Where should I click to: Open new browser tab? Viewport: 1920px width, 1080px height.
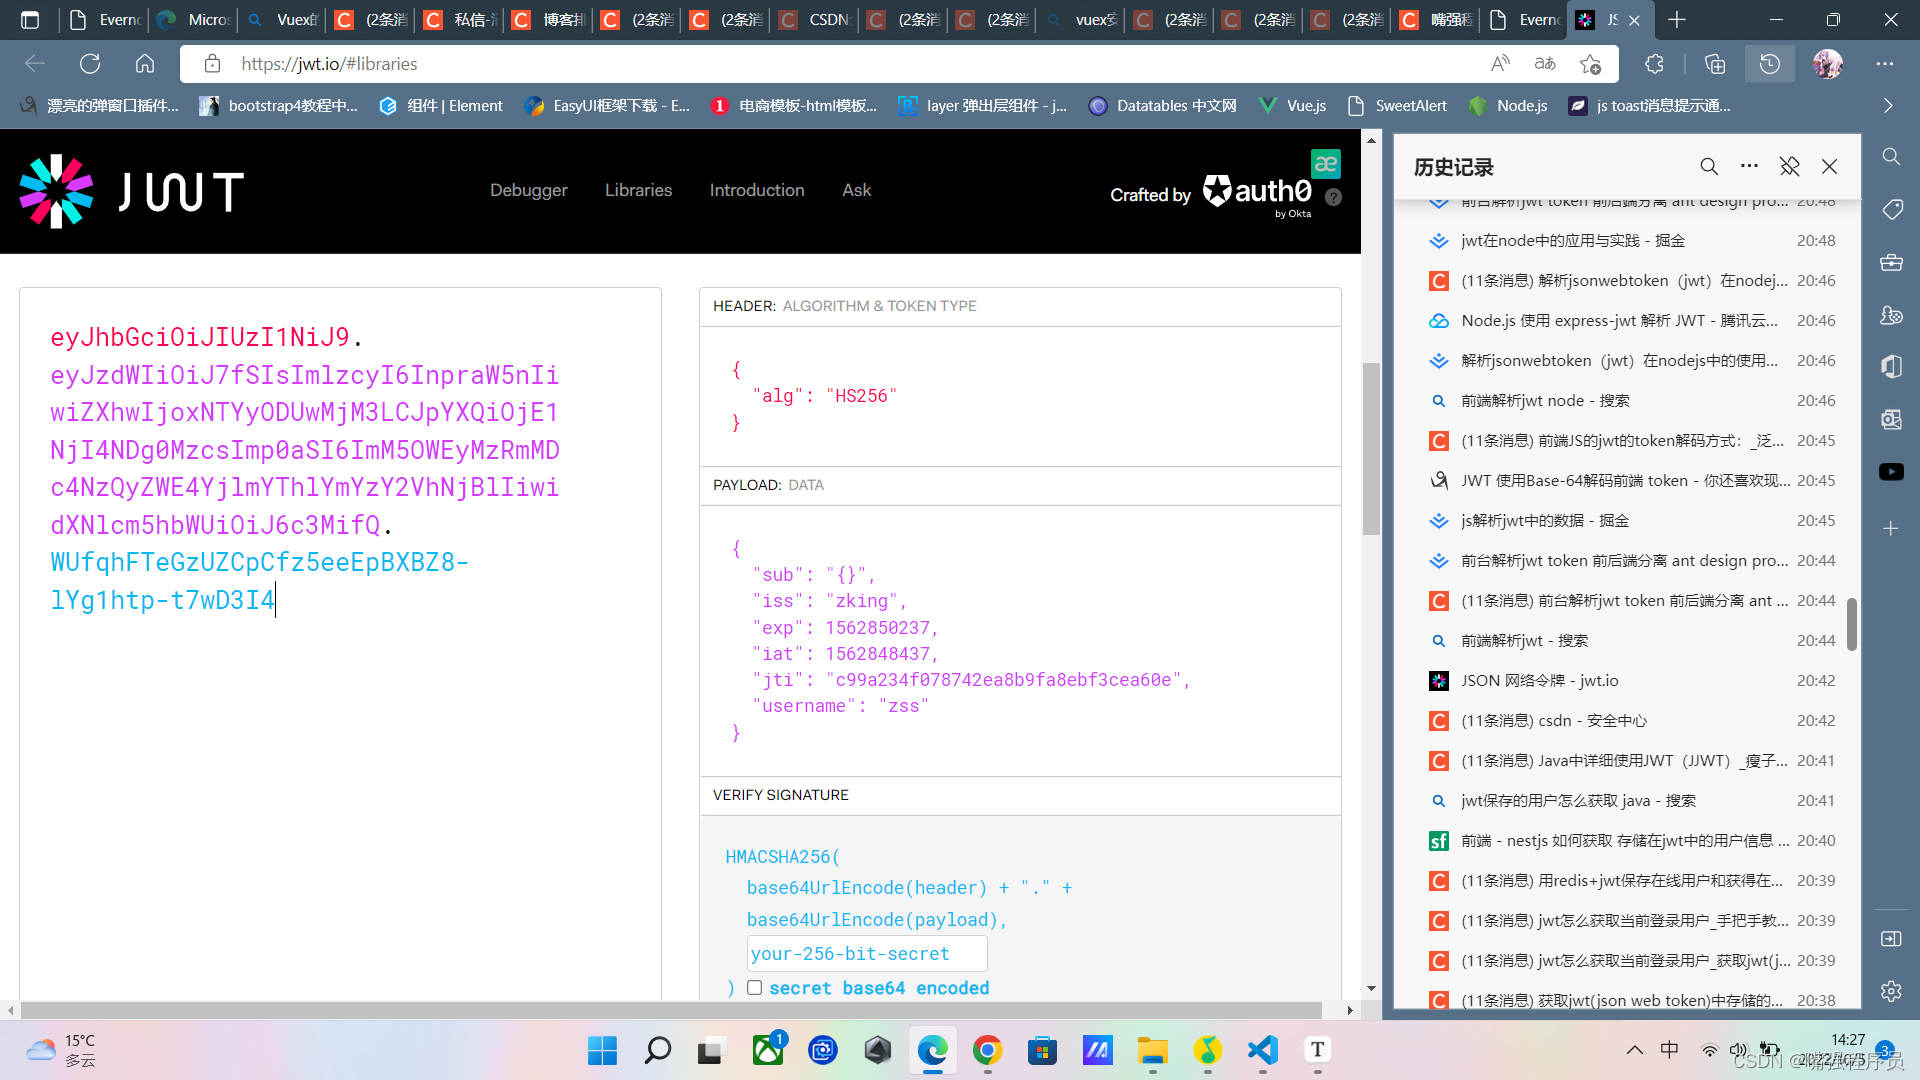(1677, 20)
